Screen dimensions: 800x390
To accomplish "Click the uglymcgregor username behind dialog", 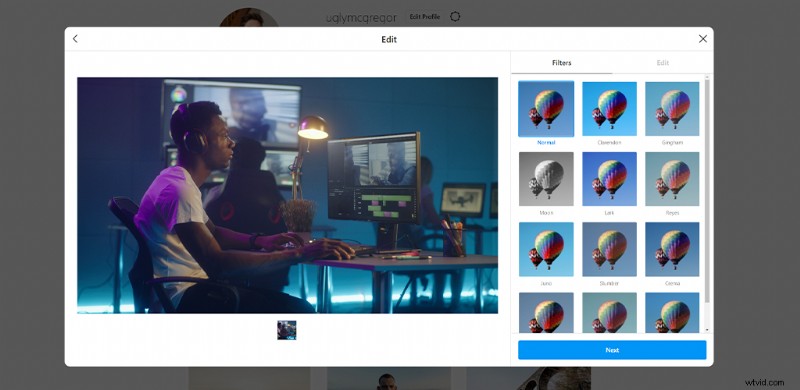I will click(361, 17).
